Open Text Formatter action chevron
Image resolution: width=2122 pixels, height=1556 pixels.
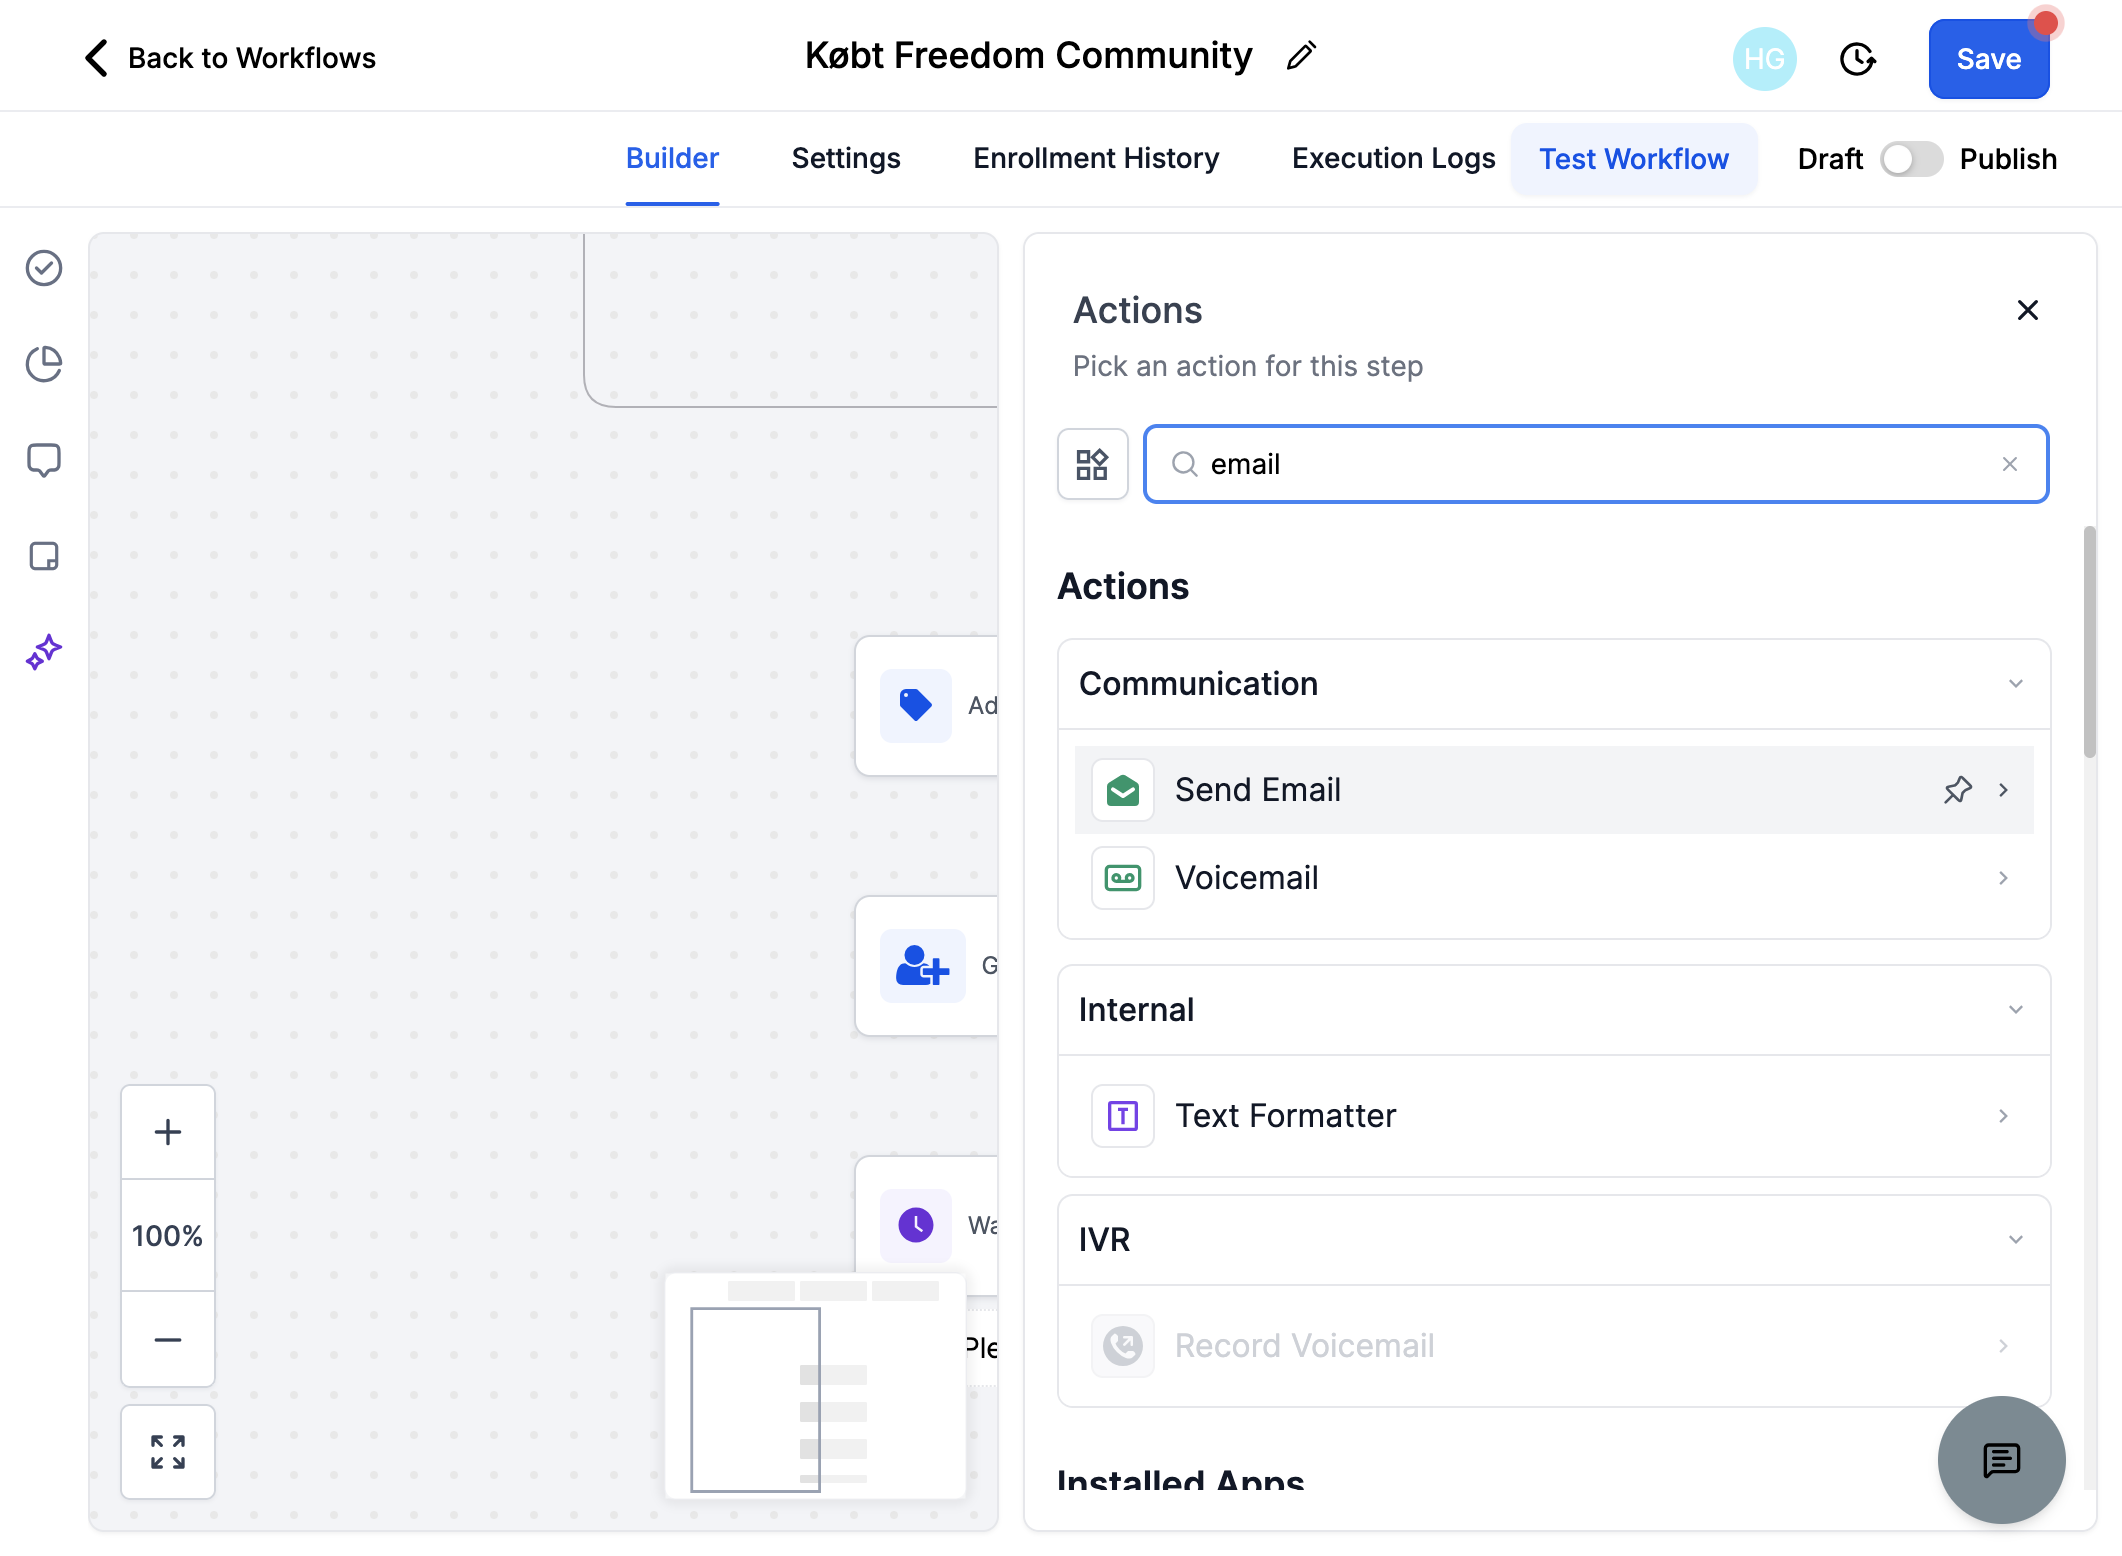click(2003, 1116)
